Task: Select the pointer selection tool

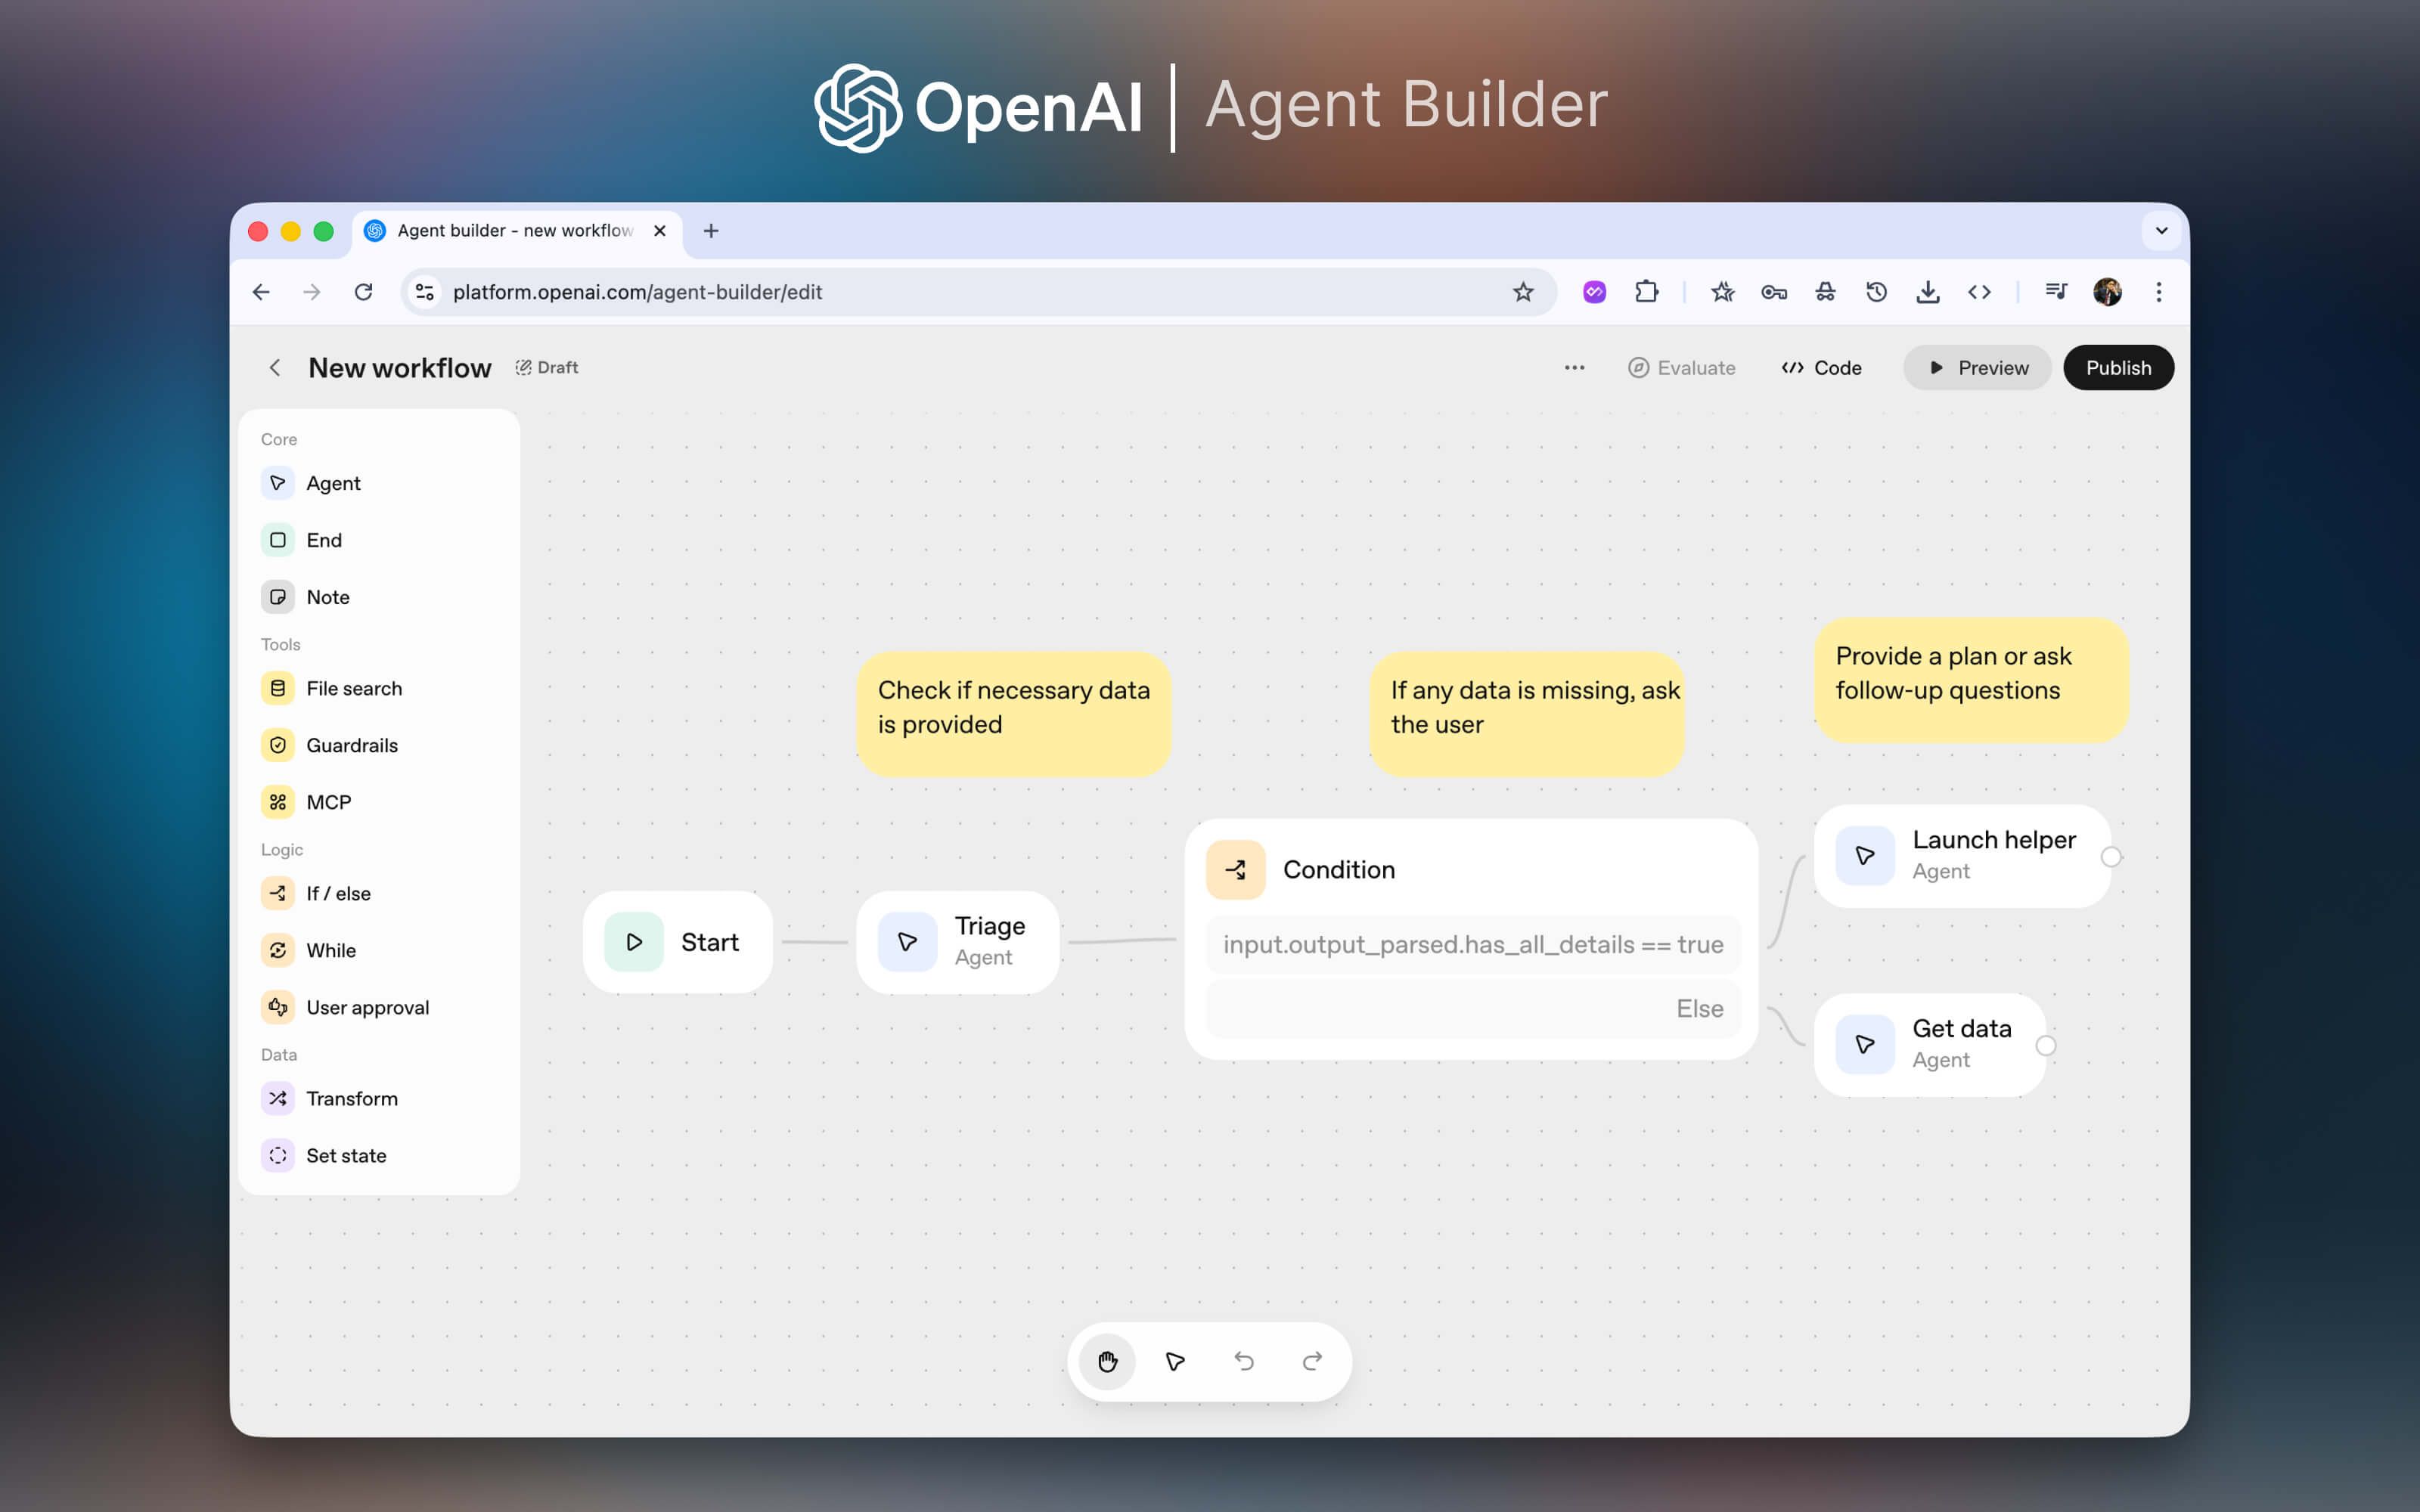Action: (x=1175, y=1361)
